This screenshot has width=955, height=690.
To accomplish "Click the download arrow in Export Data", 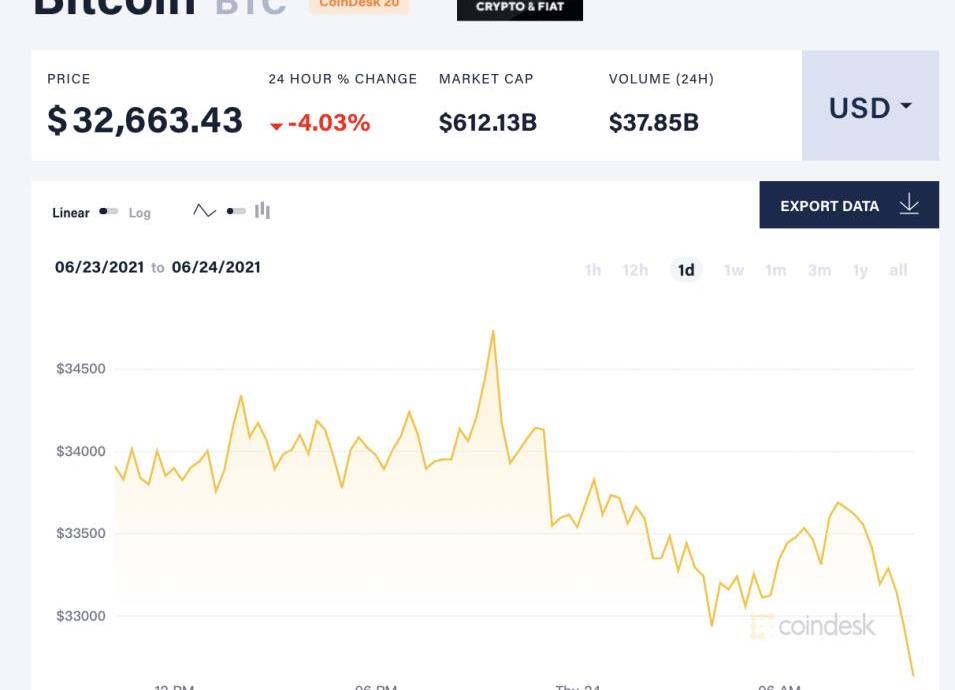I will [909, 205].
